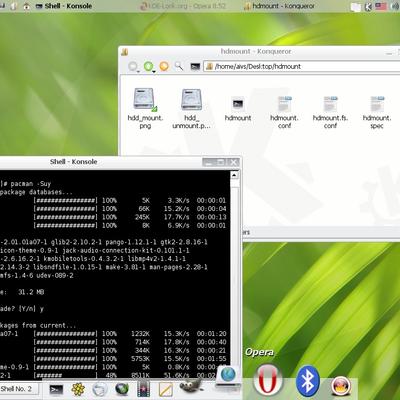Launch the yellow flower icon in dock
The width and height of the screenshot is (400, 400).
[x=78, y=389]
